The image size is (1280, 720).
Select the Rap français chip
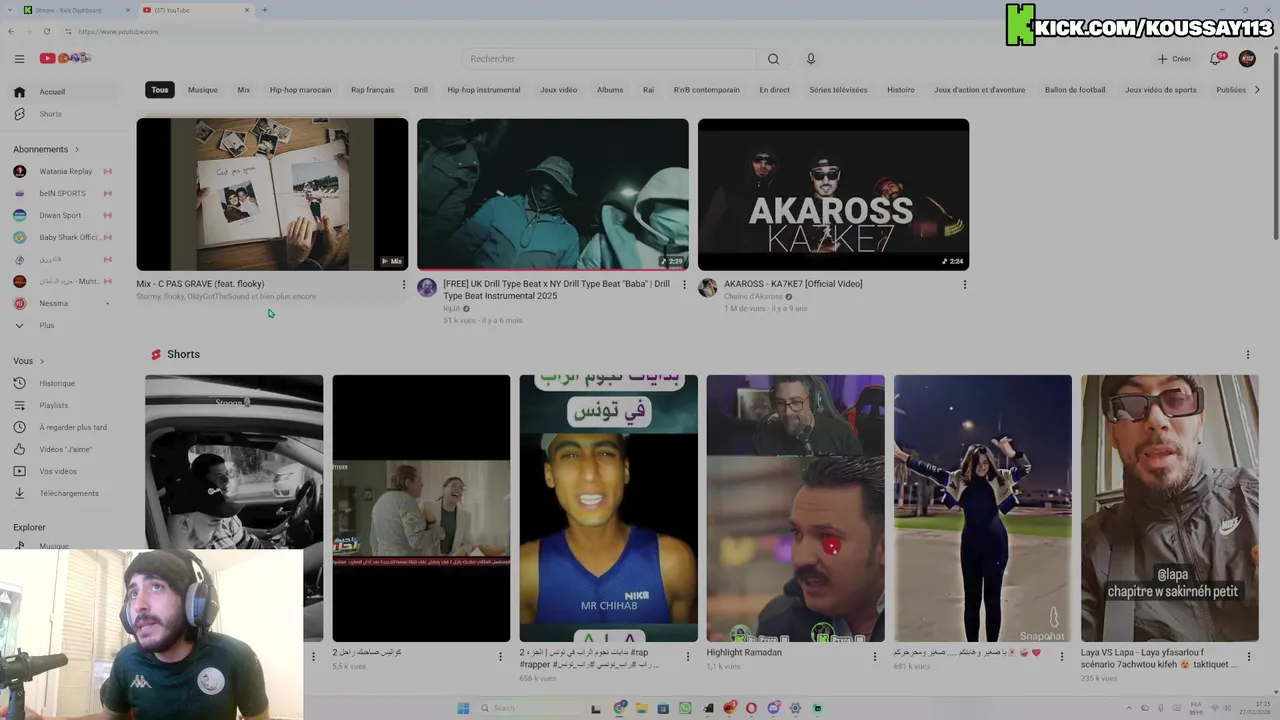(x=372, y=90)
